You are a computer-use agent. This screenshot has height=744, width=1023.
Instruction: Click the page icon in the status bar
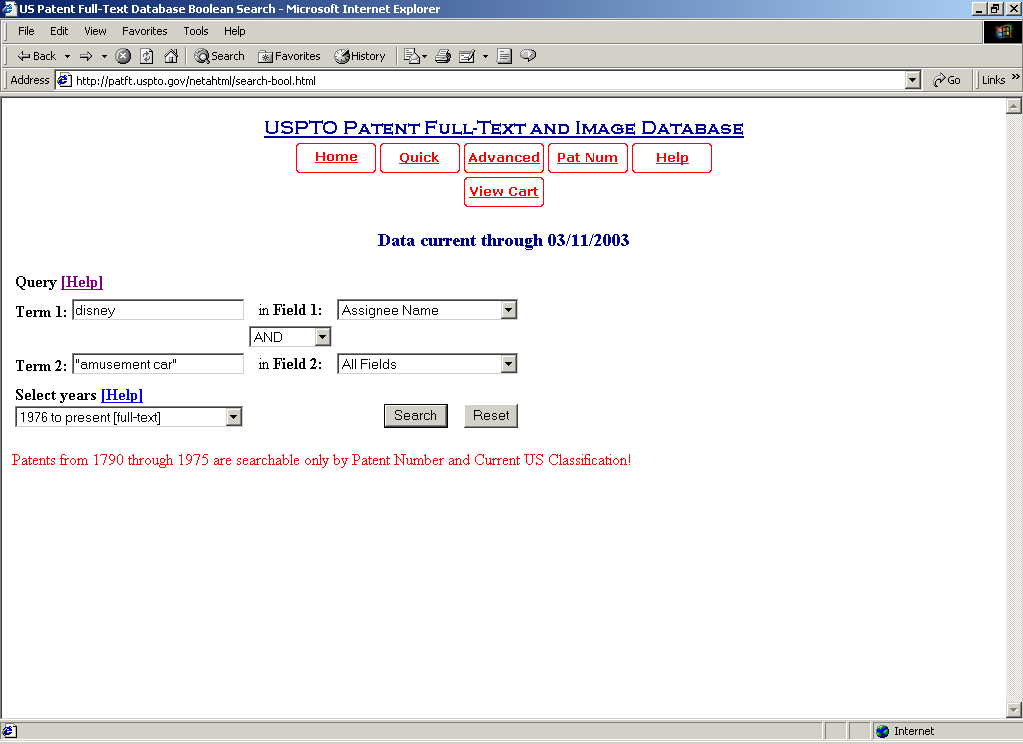[x=9, y=731]
